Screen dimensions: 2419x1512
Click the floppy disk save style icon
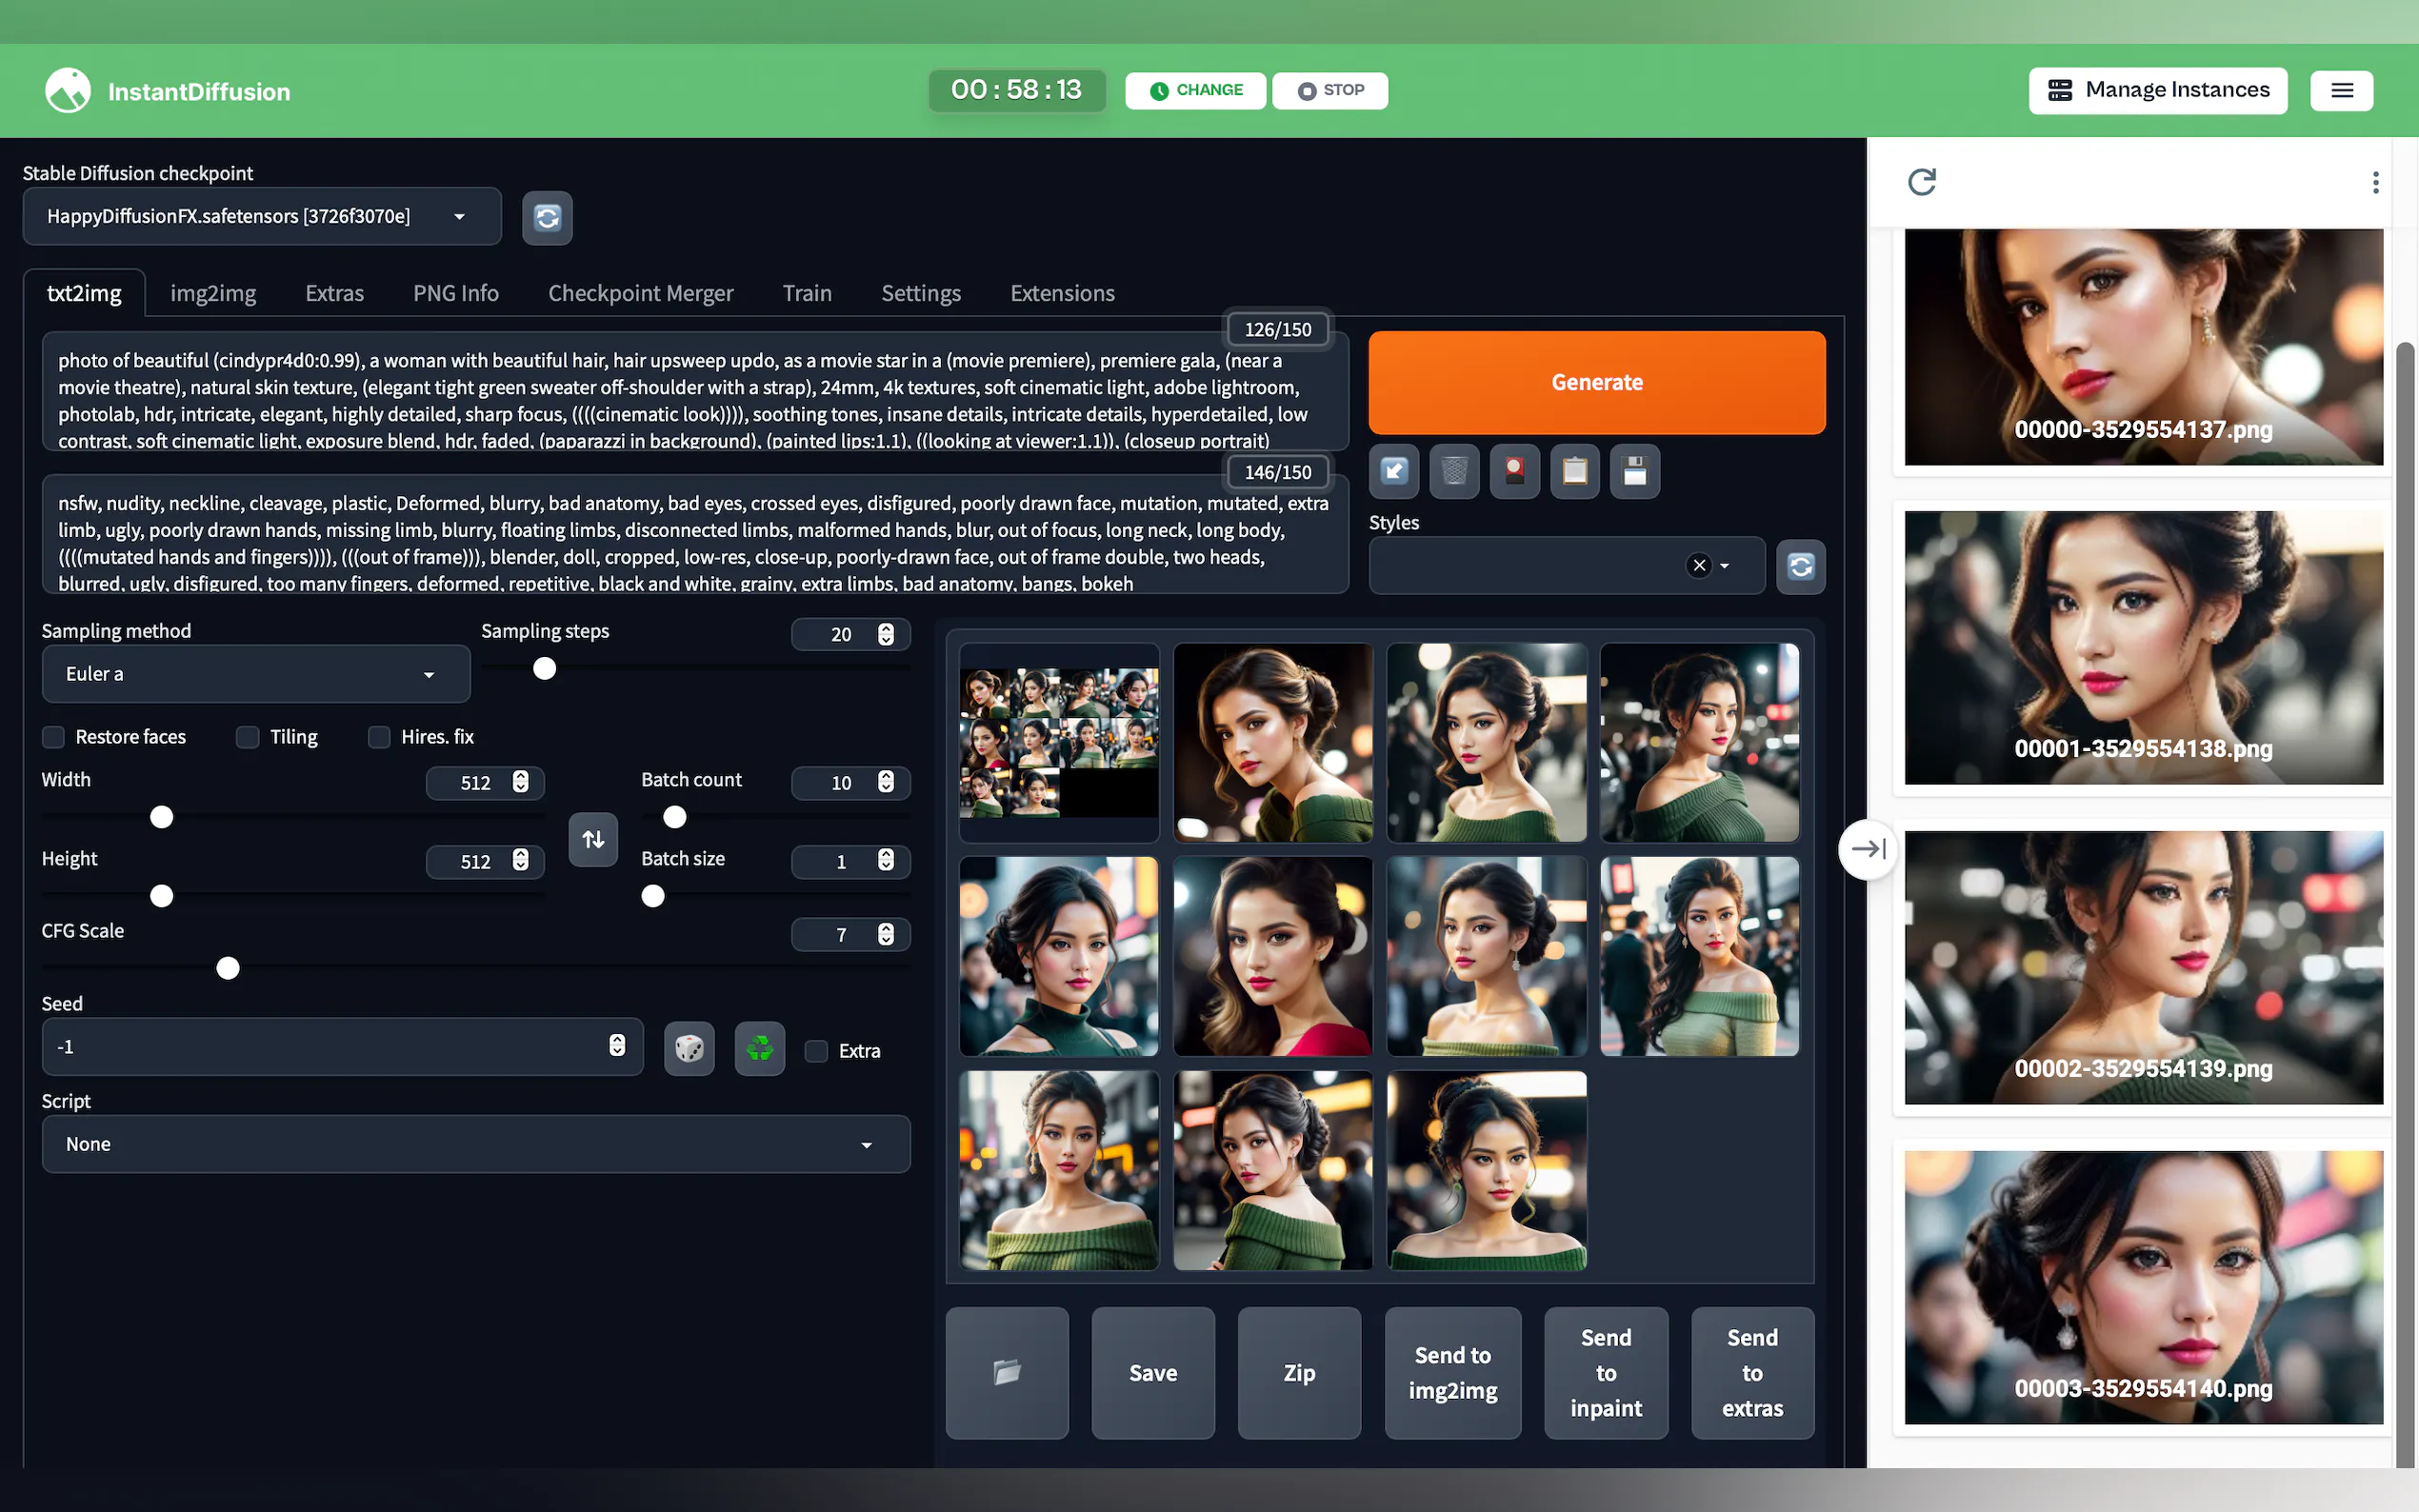pyautogui.click(x=1634, y=471)
